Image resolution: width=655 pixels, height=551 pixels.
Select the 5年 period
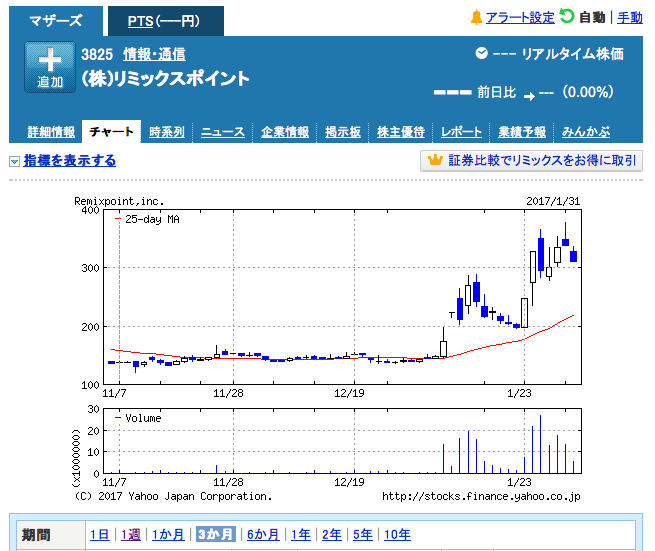(363, 534)
